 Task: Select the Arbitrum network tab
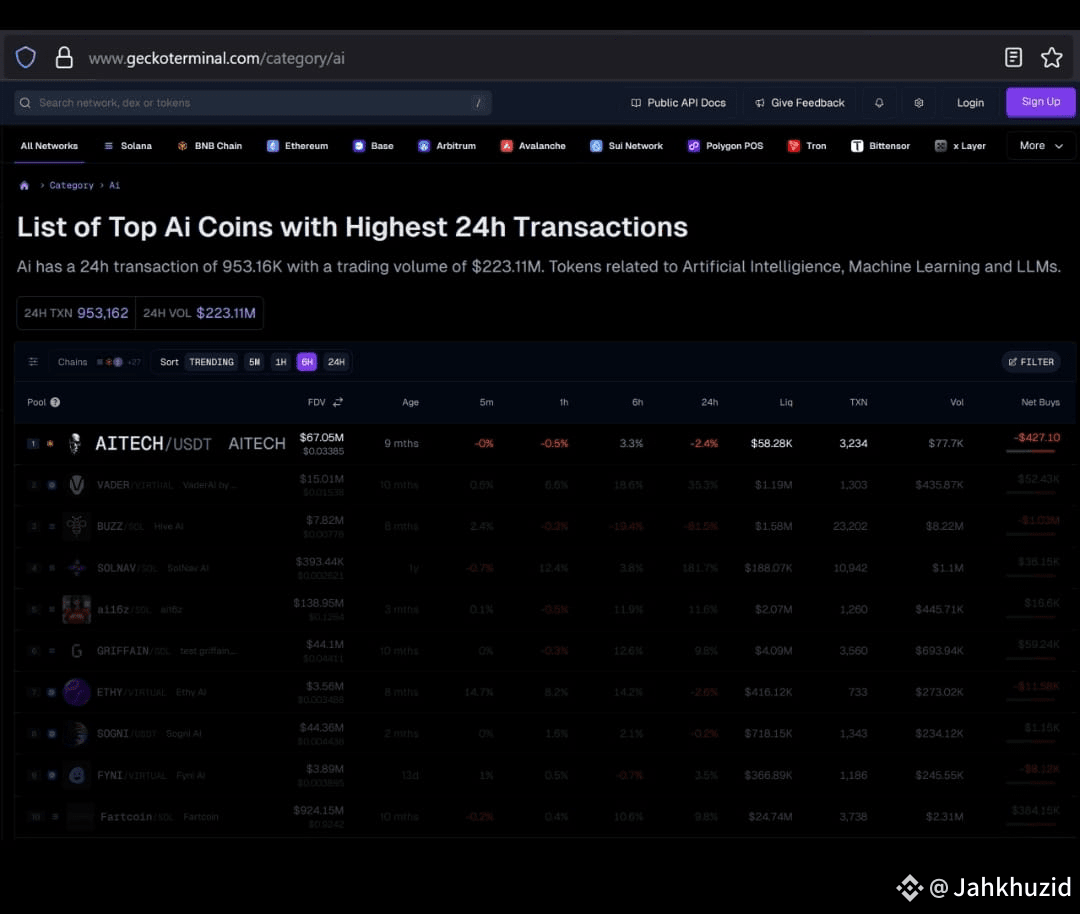(447, 146)
